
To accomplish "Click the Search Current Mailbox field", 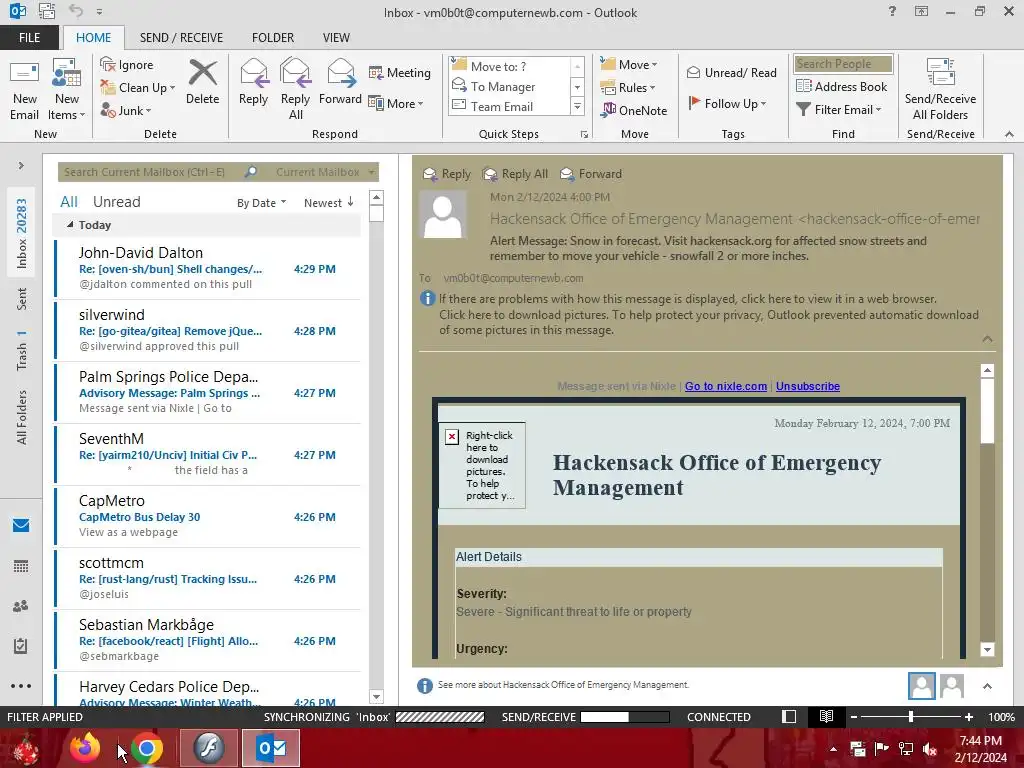I will click(x=152, y=172).
